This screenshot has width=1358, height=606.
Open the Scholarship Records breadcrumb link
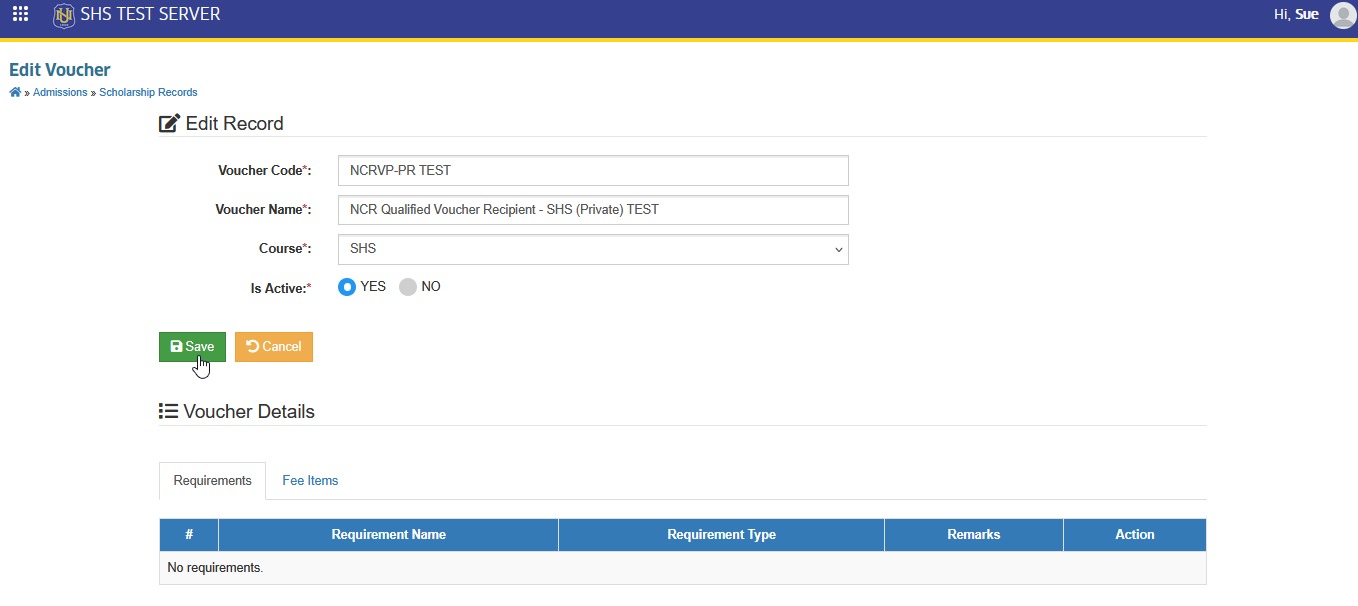point(148,92)
